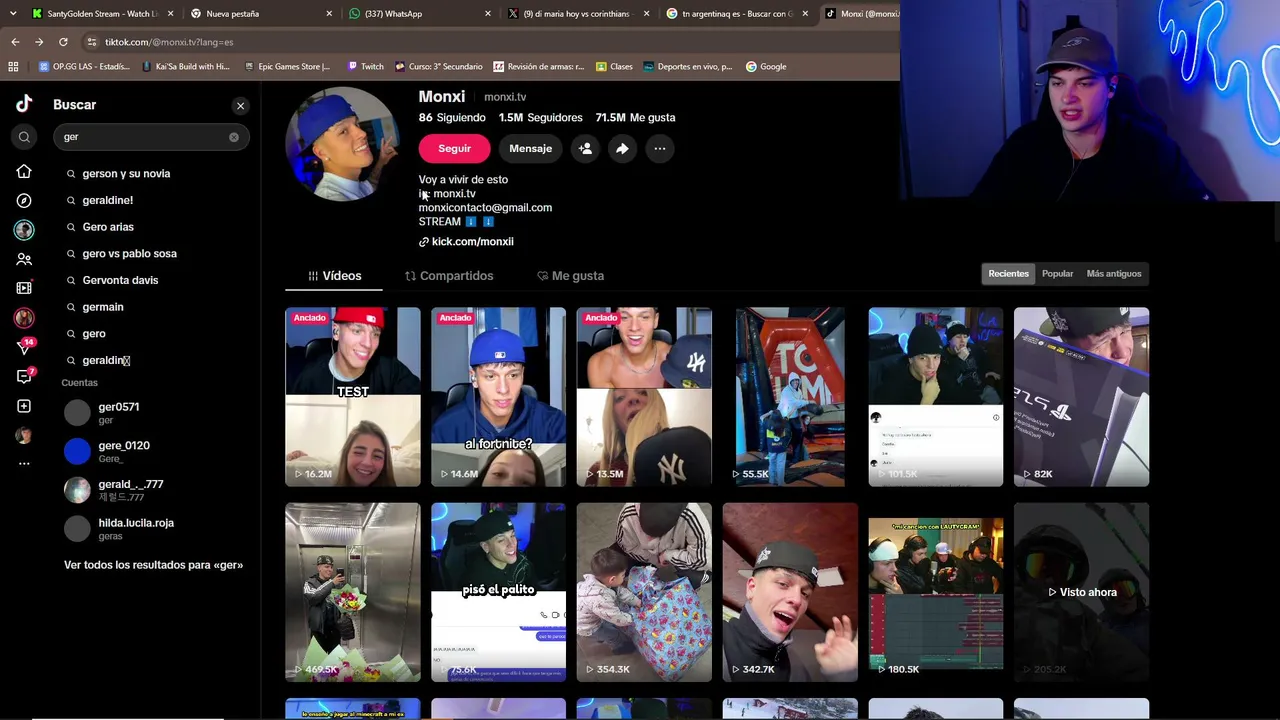The width and height of the screenshot is (1280, 720).
Task: Click the add-friend icon next to Mensaje
Action: click(585, 148)
